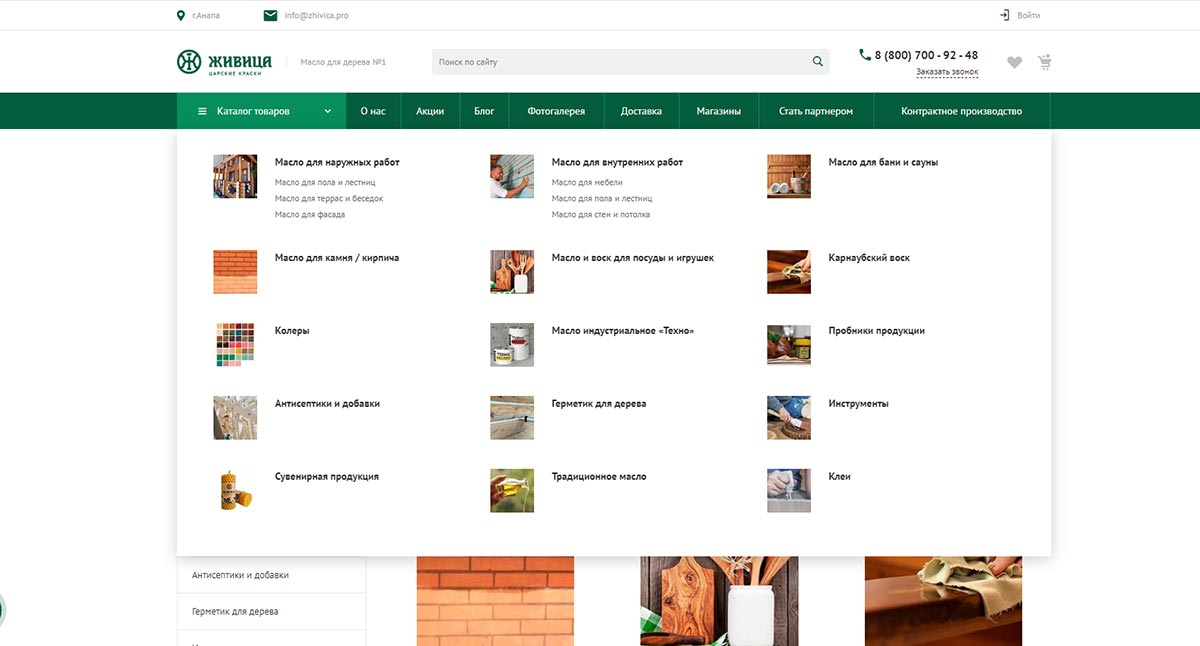1200x646 pixels.
Task: Click the search input field
Action: (x=620, y=62)
